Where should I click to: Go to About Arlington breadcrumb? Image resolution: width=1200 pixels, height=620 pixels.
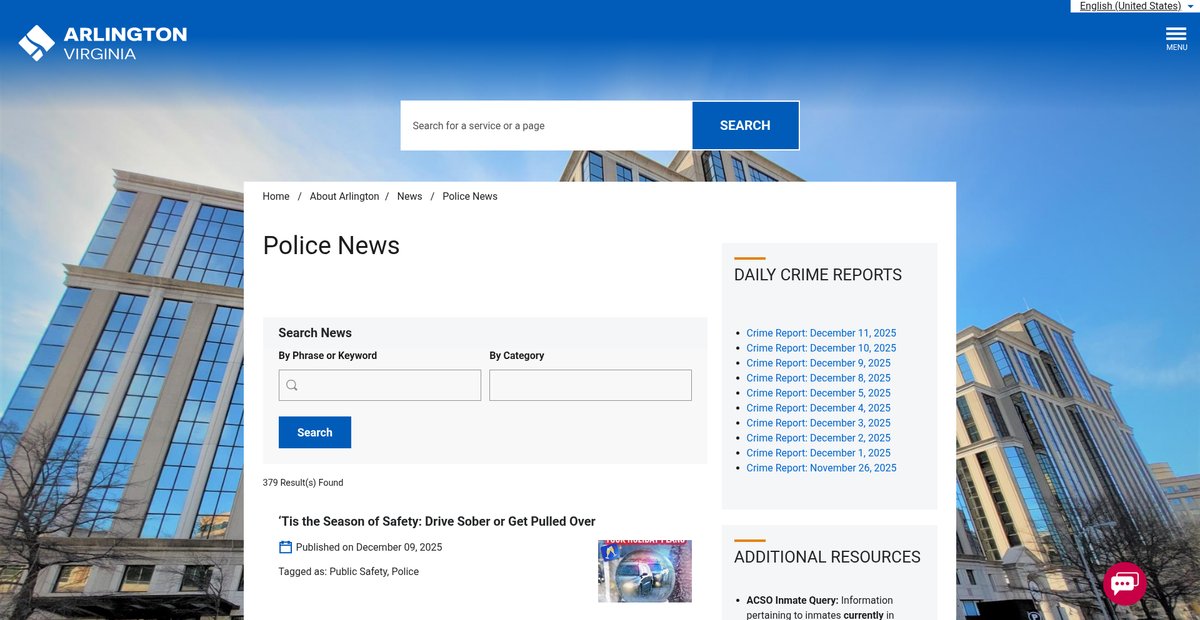344,196
